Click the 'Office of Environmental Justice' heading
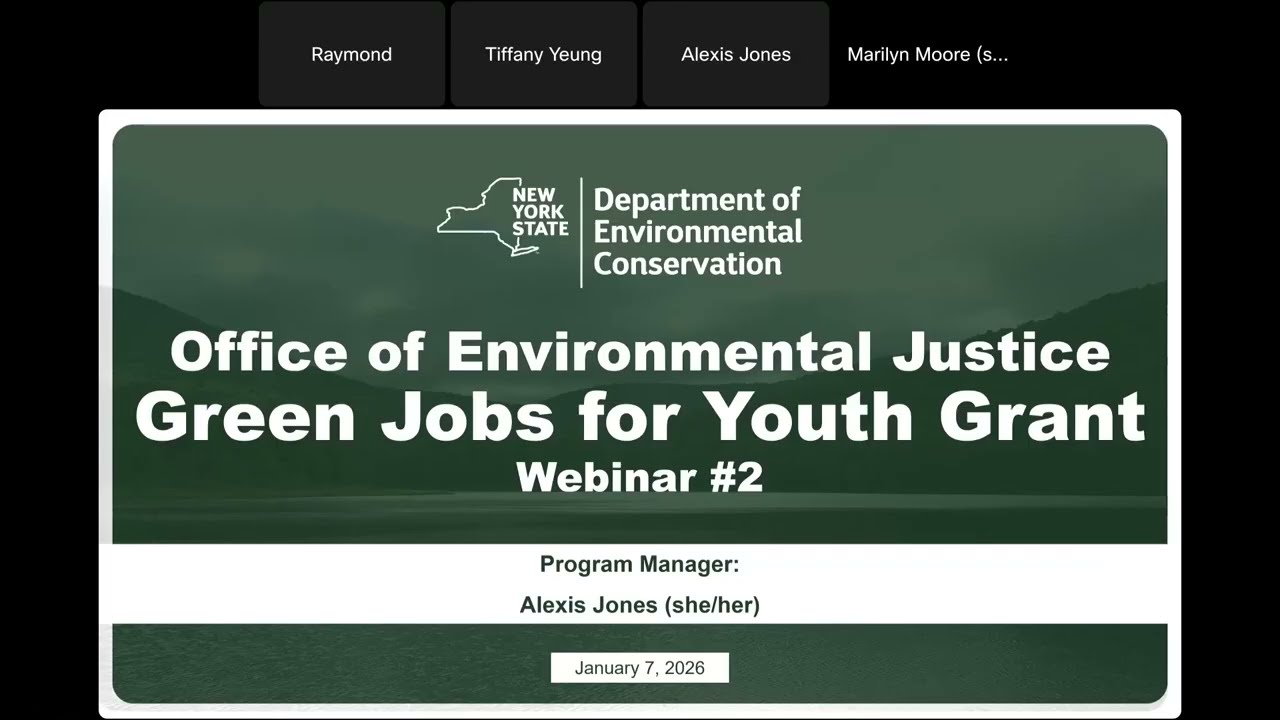This screenshot has width=1280, height=720. (x=640, y=351)
